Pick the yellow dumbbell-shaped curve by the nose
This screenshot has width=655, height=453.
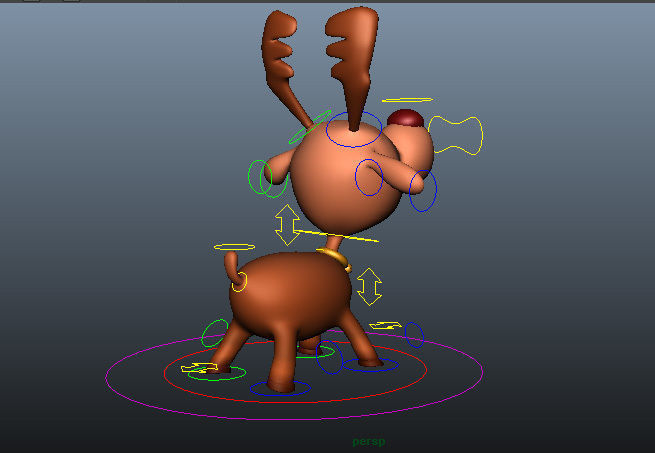(455, 135)
